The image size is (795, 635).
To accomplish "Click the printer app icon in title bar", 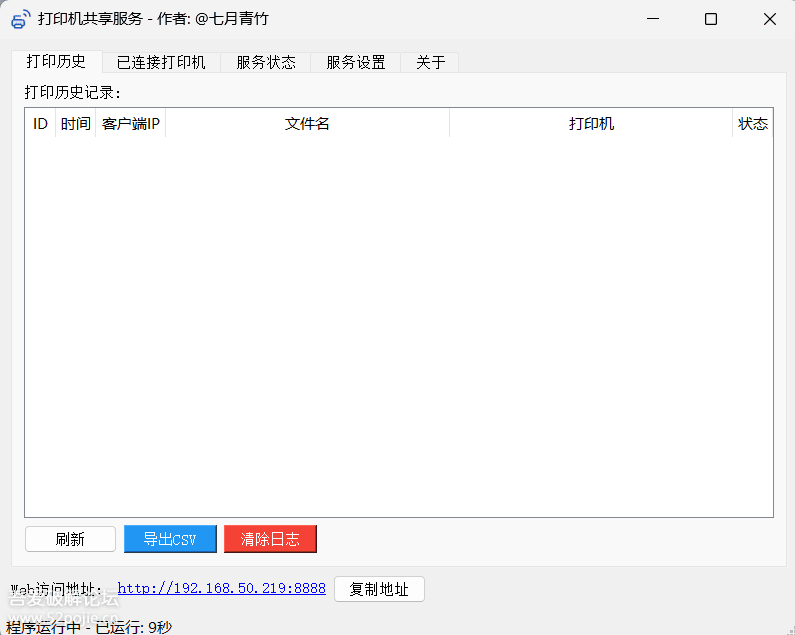I will (20, 19).
